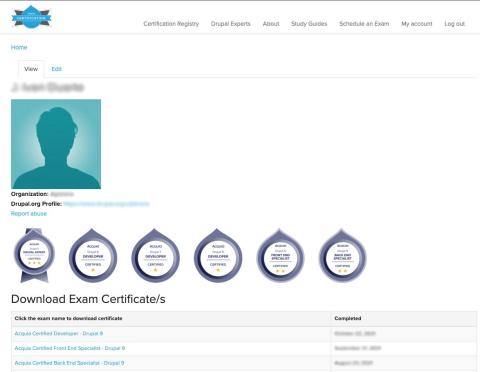Click the Download Exam Certificate/s heading
The width and height of the screenshot is (480, 372).
88,299
